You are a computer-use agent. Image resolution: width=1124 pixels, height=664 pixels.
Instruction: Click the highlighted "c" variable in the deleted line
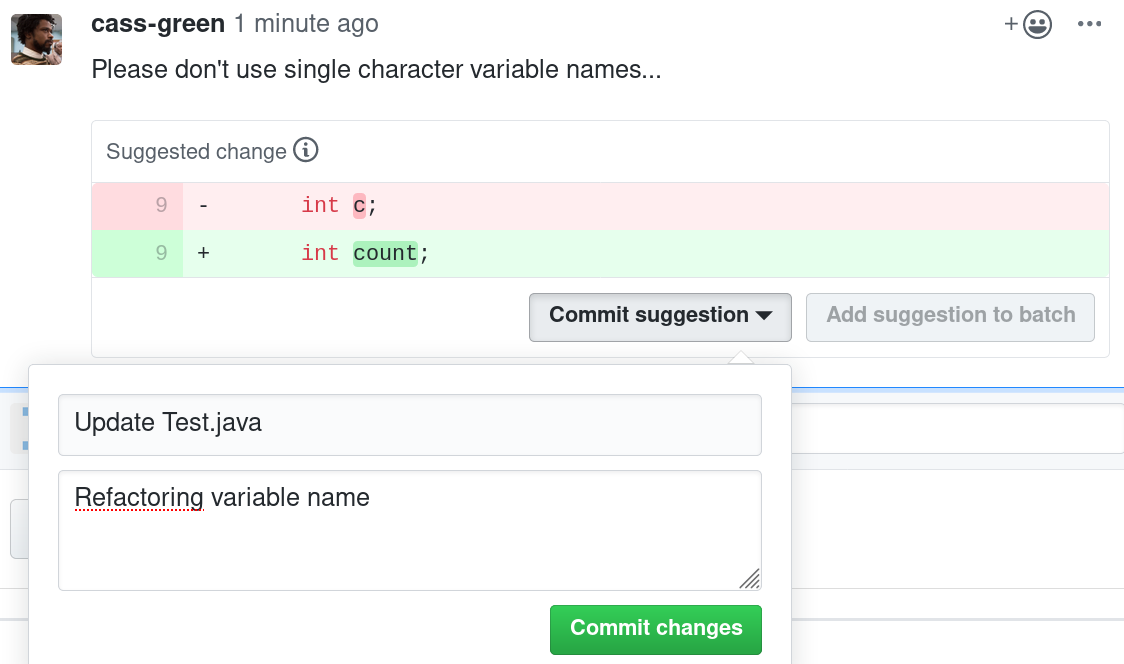[360, 205]
